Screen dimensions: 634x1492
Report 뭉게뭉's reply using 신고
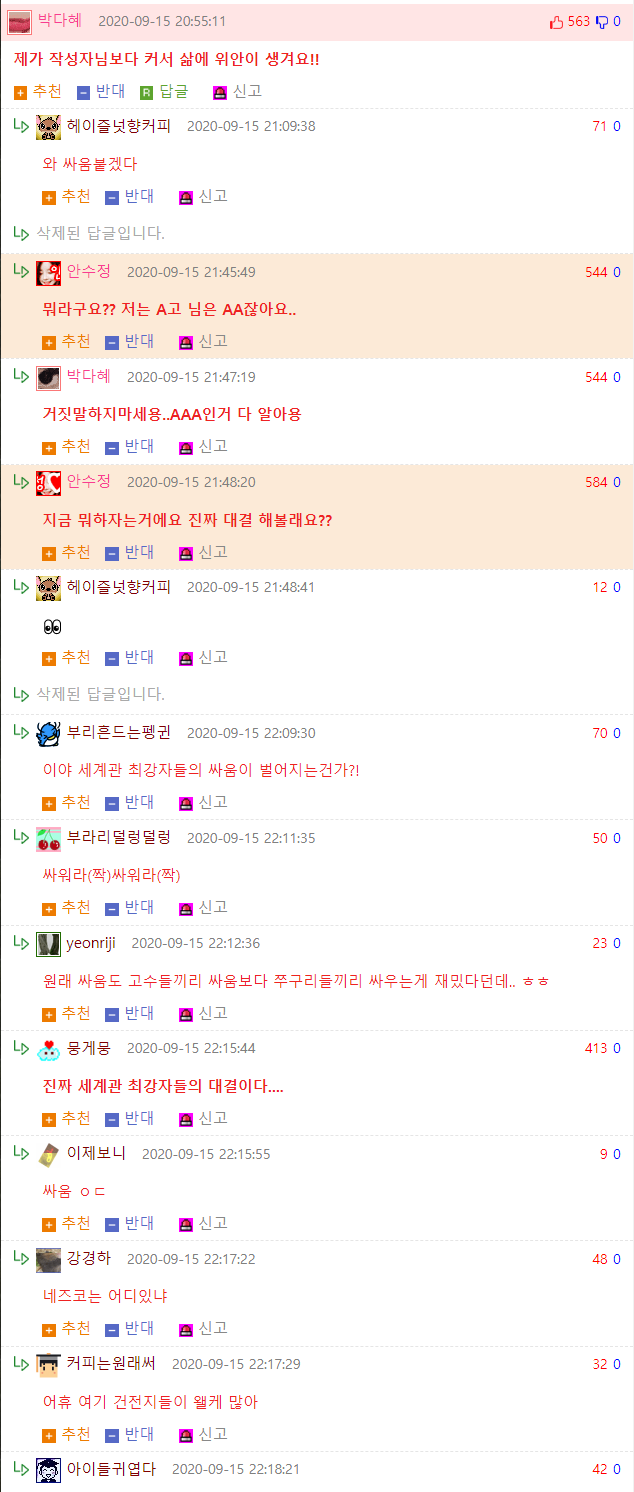[203, 1118]
